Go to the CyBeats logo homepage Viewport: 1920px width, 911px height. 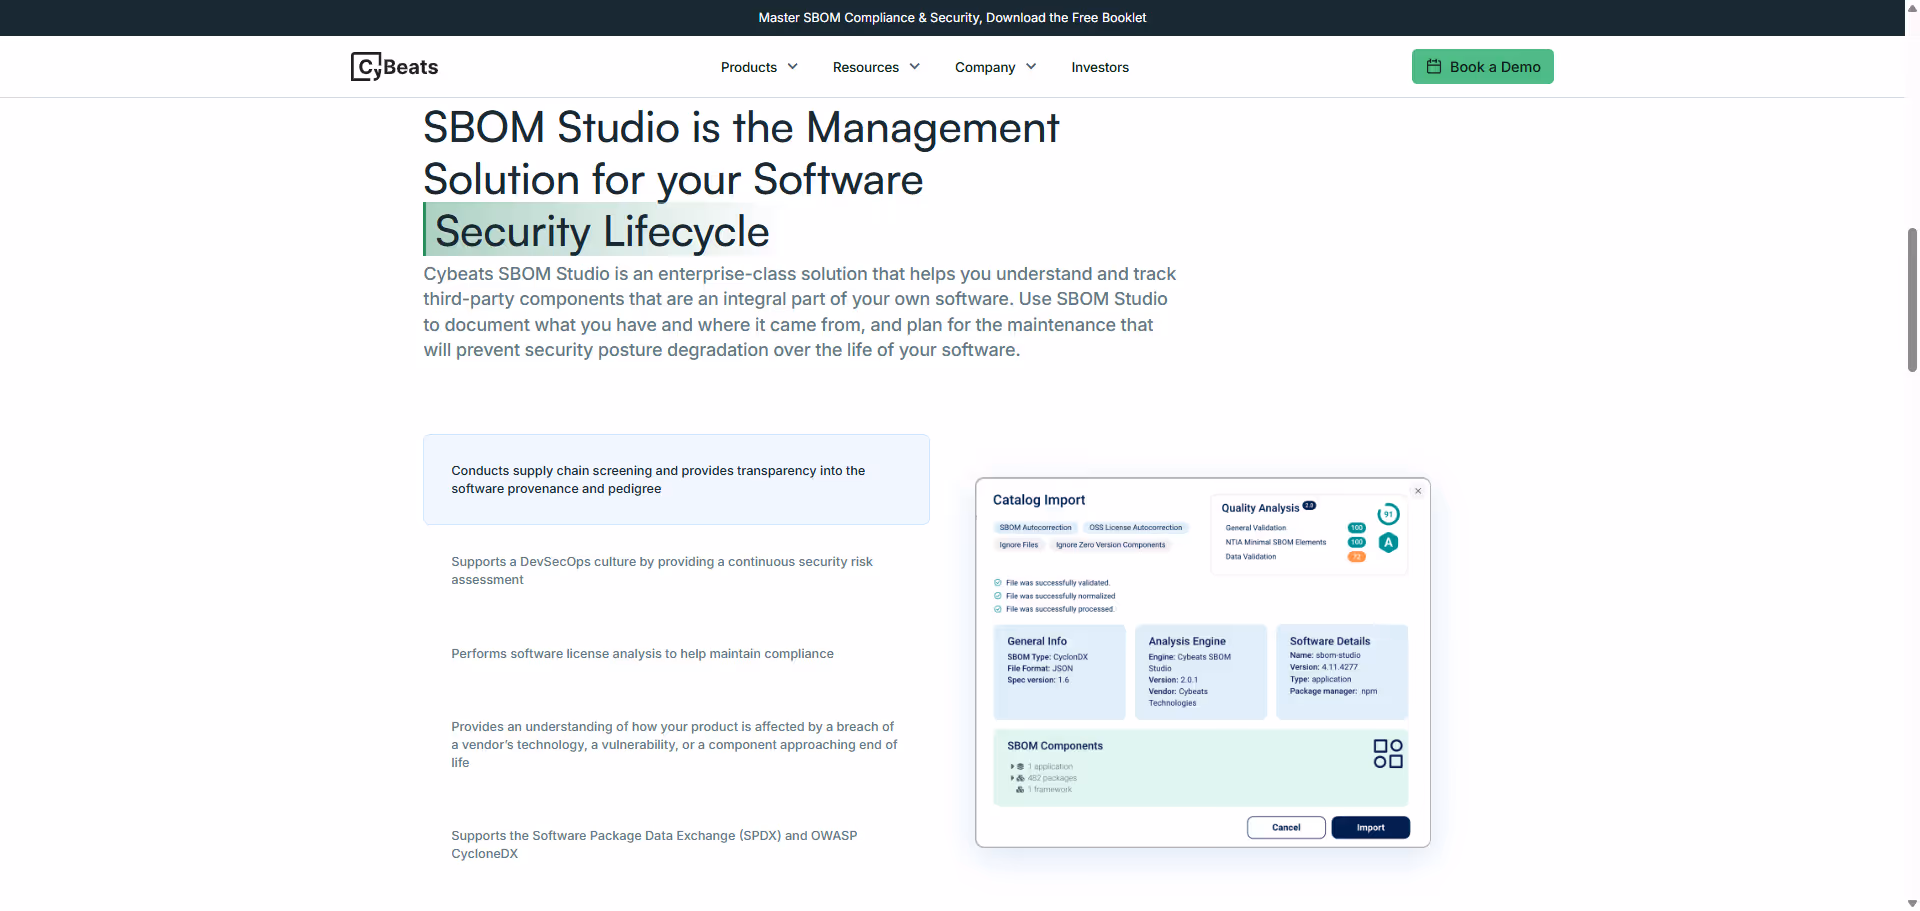pyautogui.click(x=395, y=66)
